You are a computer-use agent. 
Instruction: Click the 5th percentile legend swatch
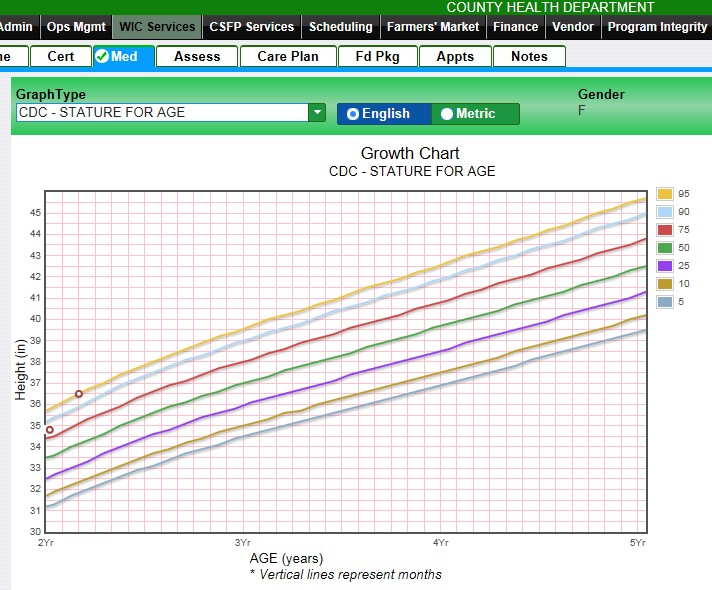coord(665,301)
